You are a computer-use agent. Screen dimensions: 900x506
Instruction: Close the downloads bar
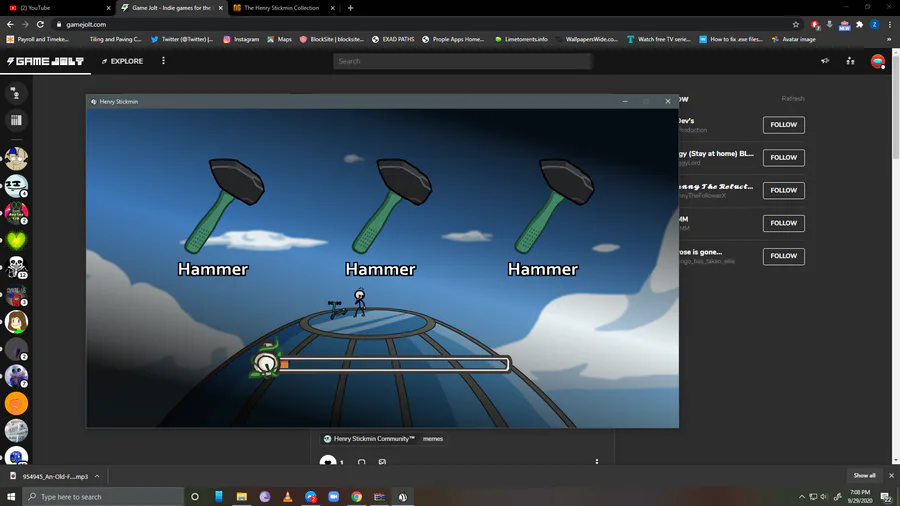tap(891, 476)
